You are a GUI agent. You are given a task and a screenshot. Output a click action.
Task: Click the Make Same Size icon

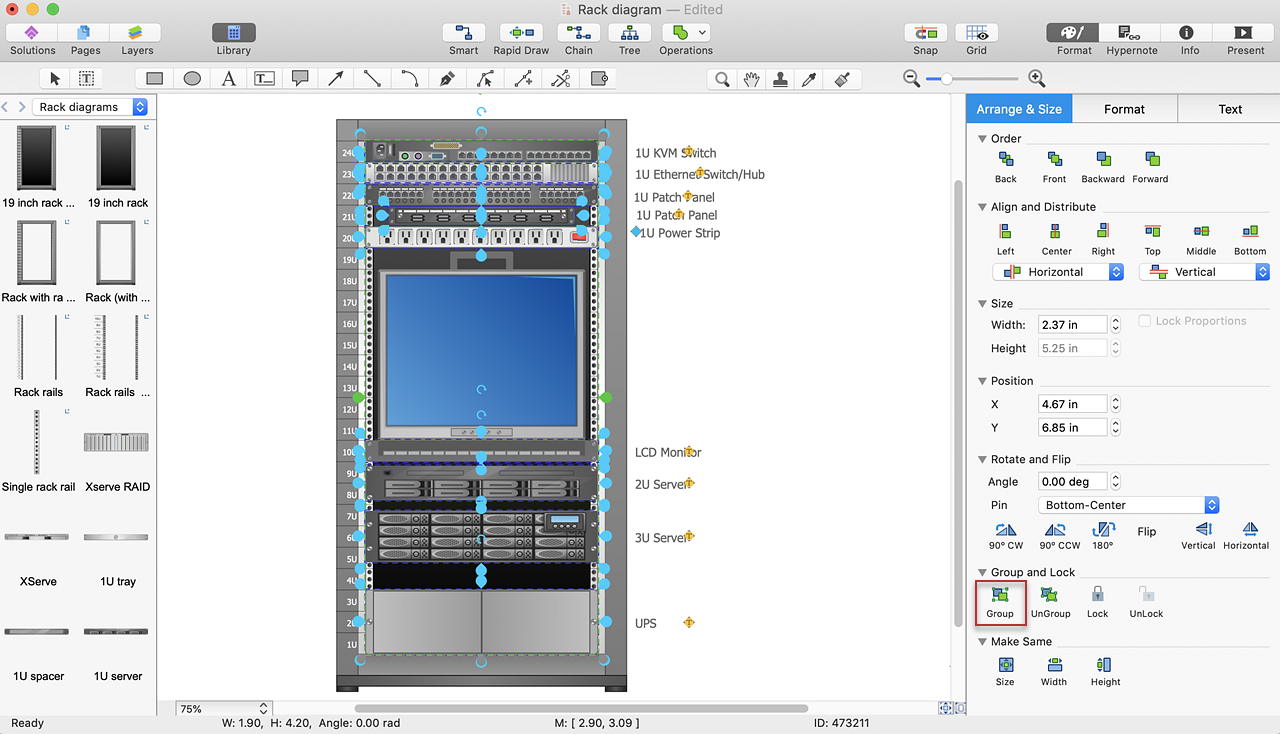tap(1005, 665)
